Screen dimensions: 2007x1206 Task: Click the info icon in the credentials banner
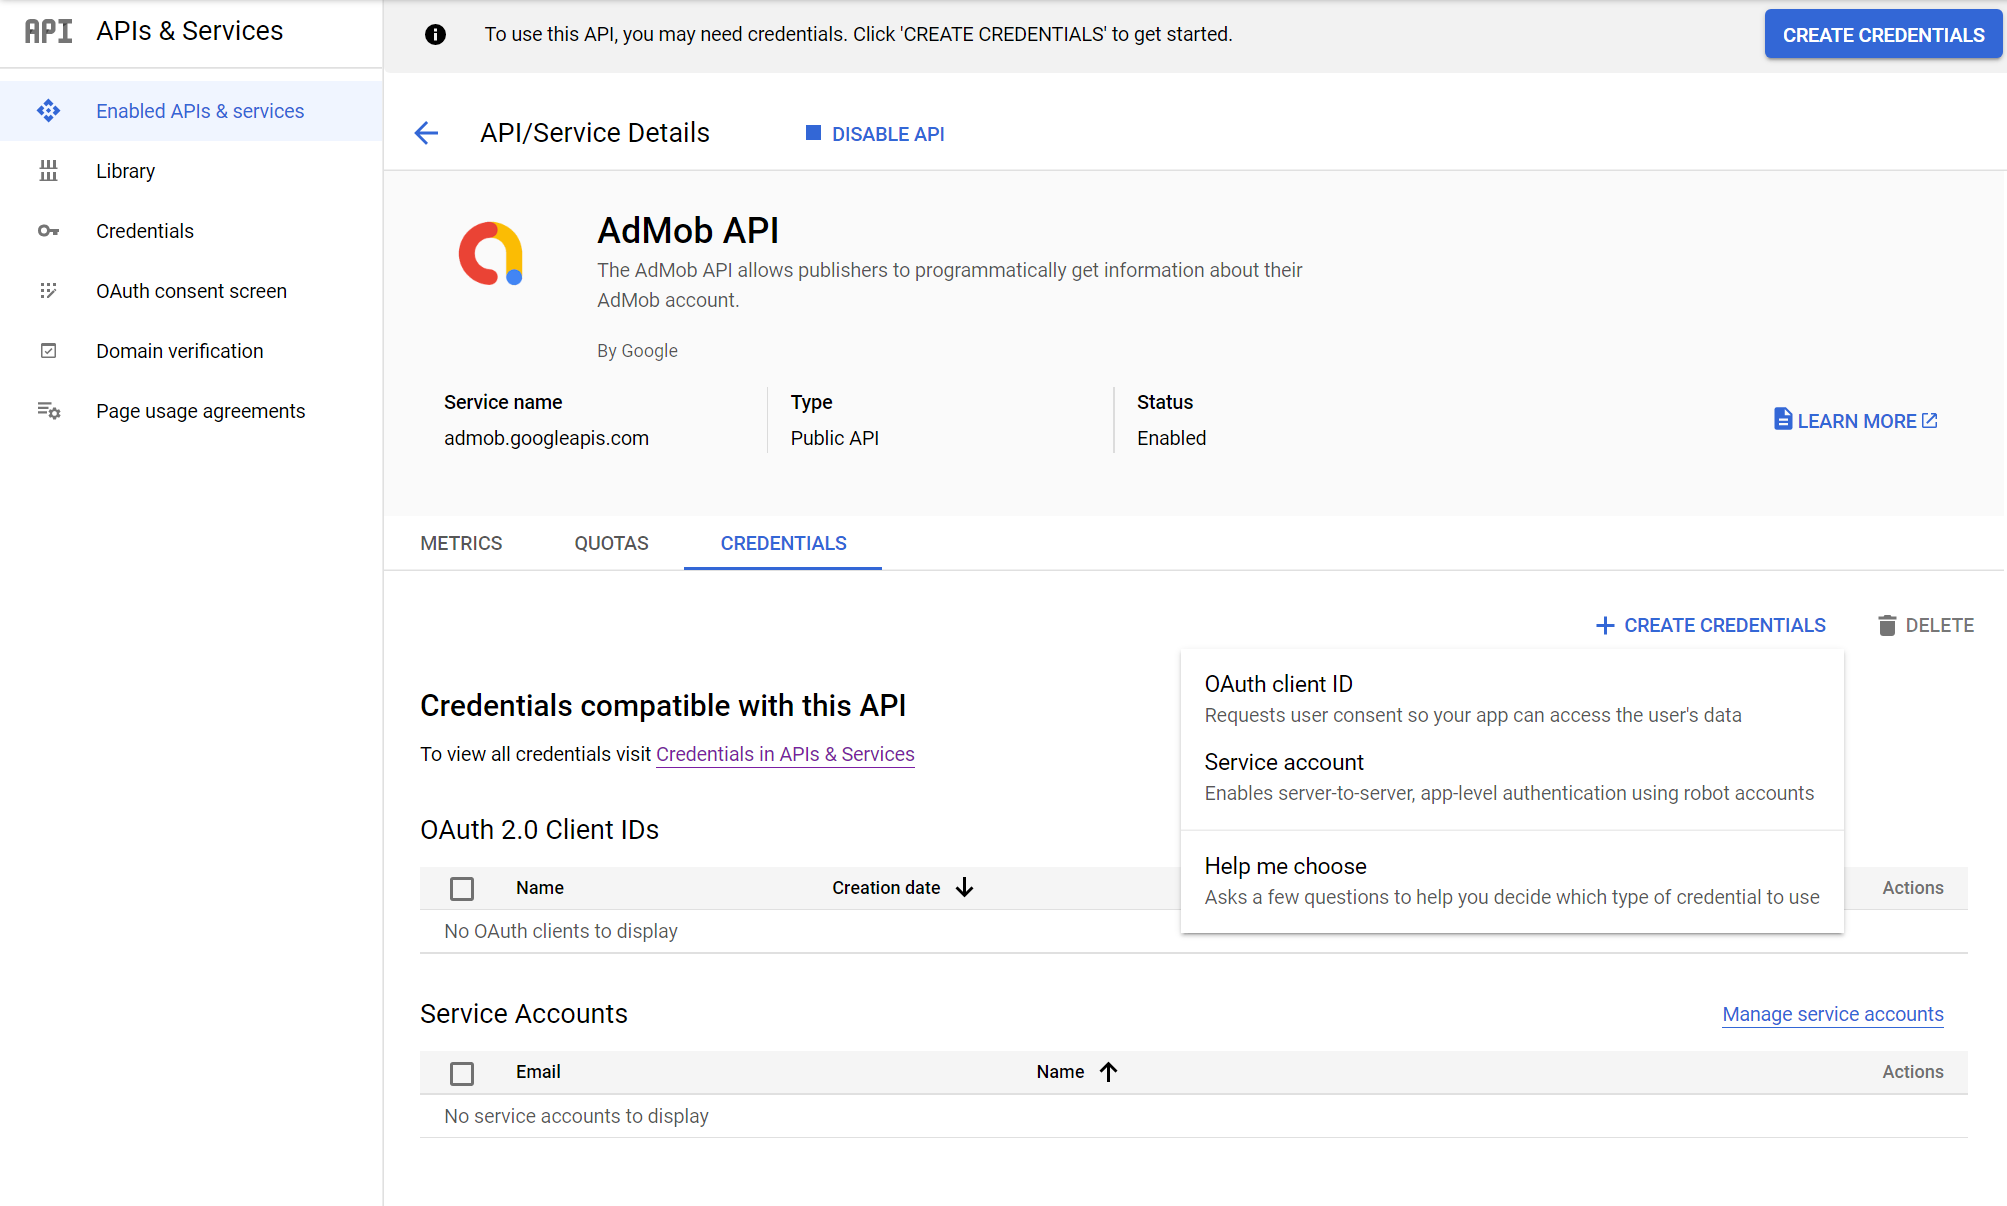(435, 33)
